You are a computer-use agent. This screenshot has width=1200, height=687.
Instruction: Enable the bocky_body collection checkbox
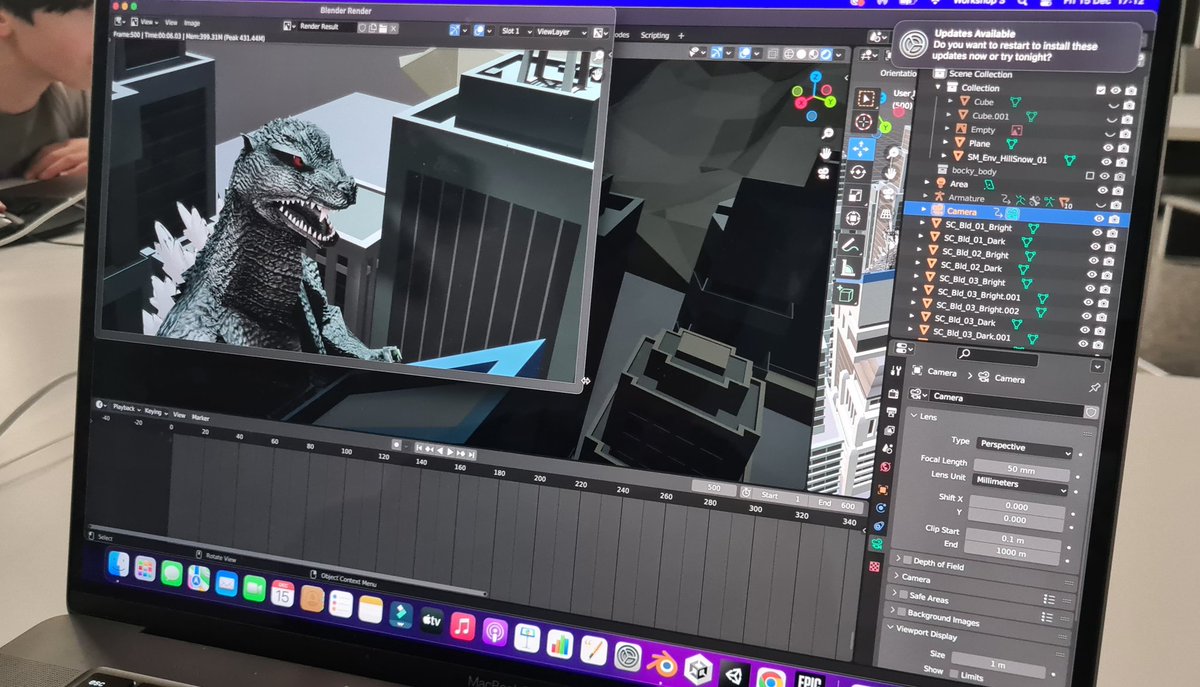(x=1090, y=174)
